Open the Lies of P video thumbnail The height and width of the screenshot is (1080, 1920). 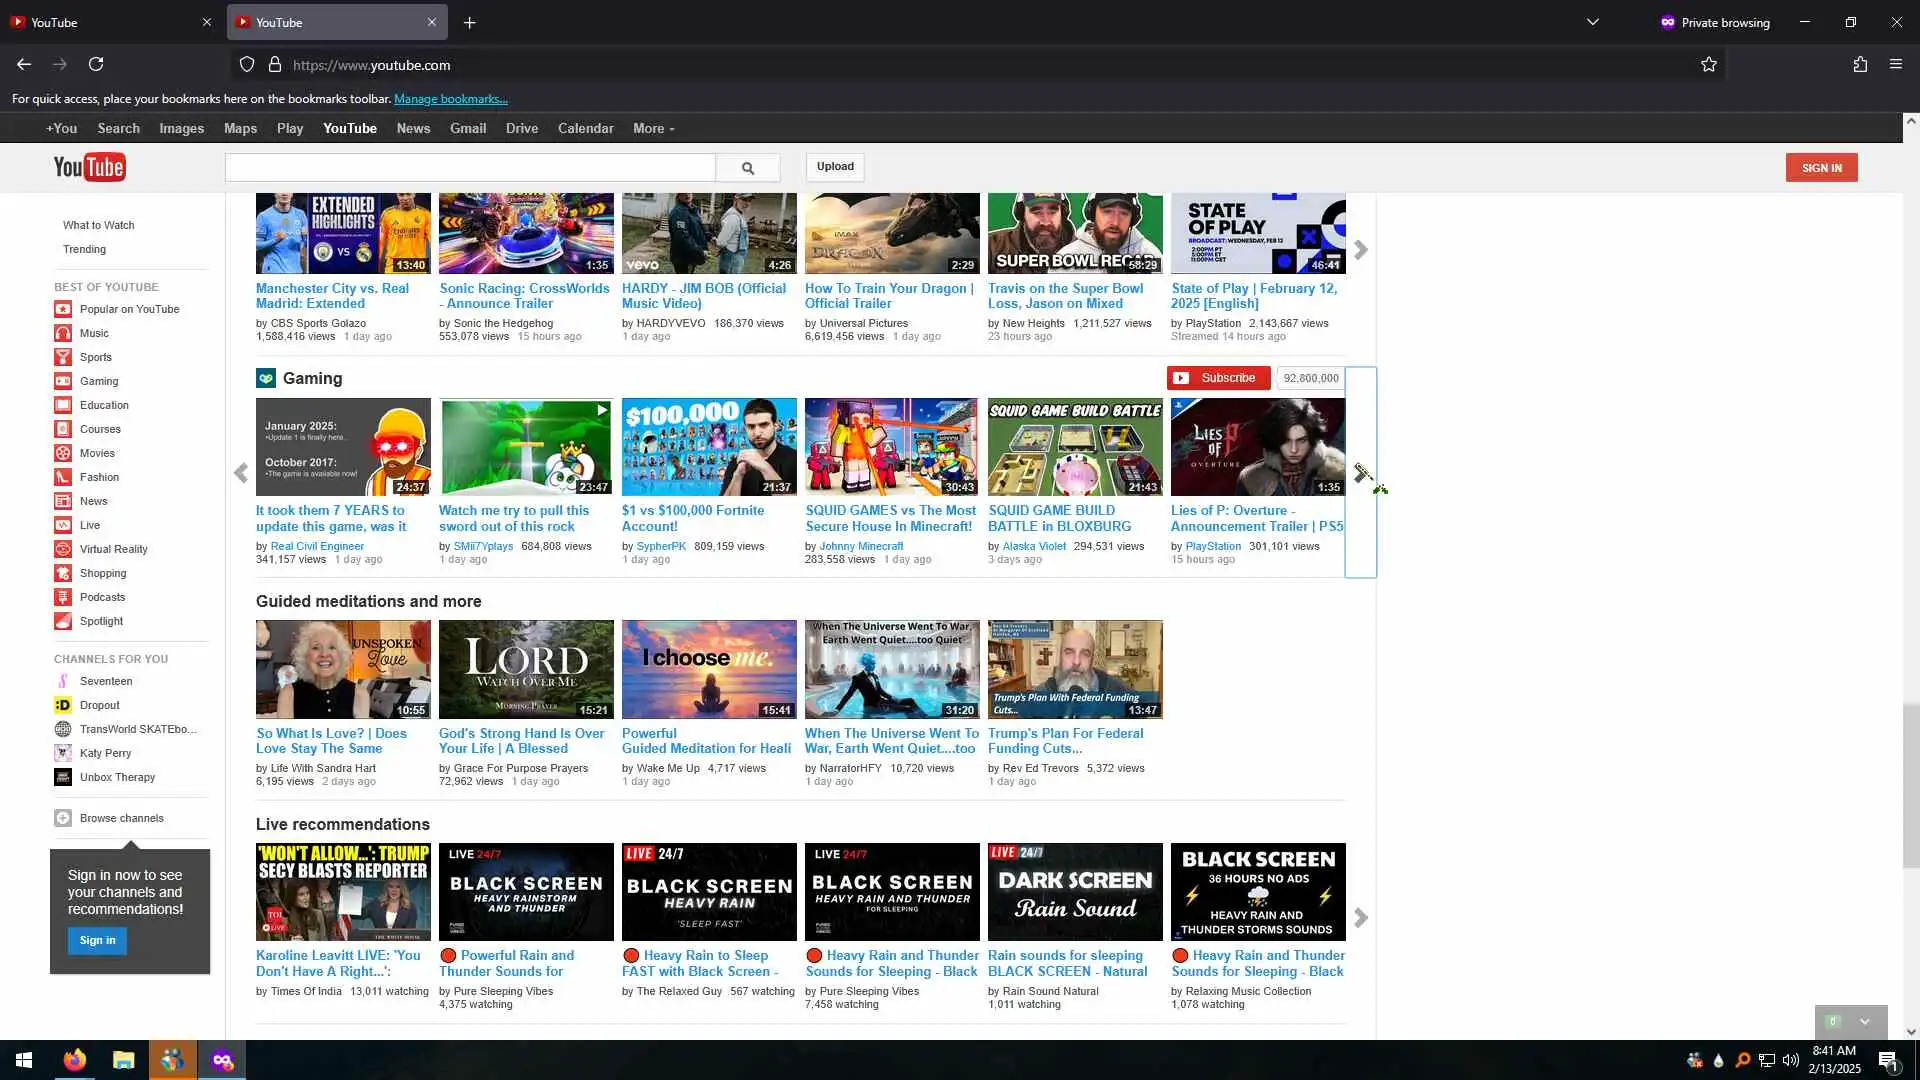(1257, 447)
